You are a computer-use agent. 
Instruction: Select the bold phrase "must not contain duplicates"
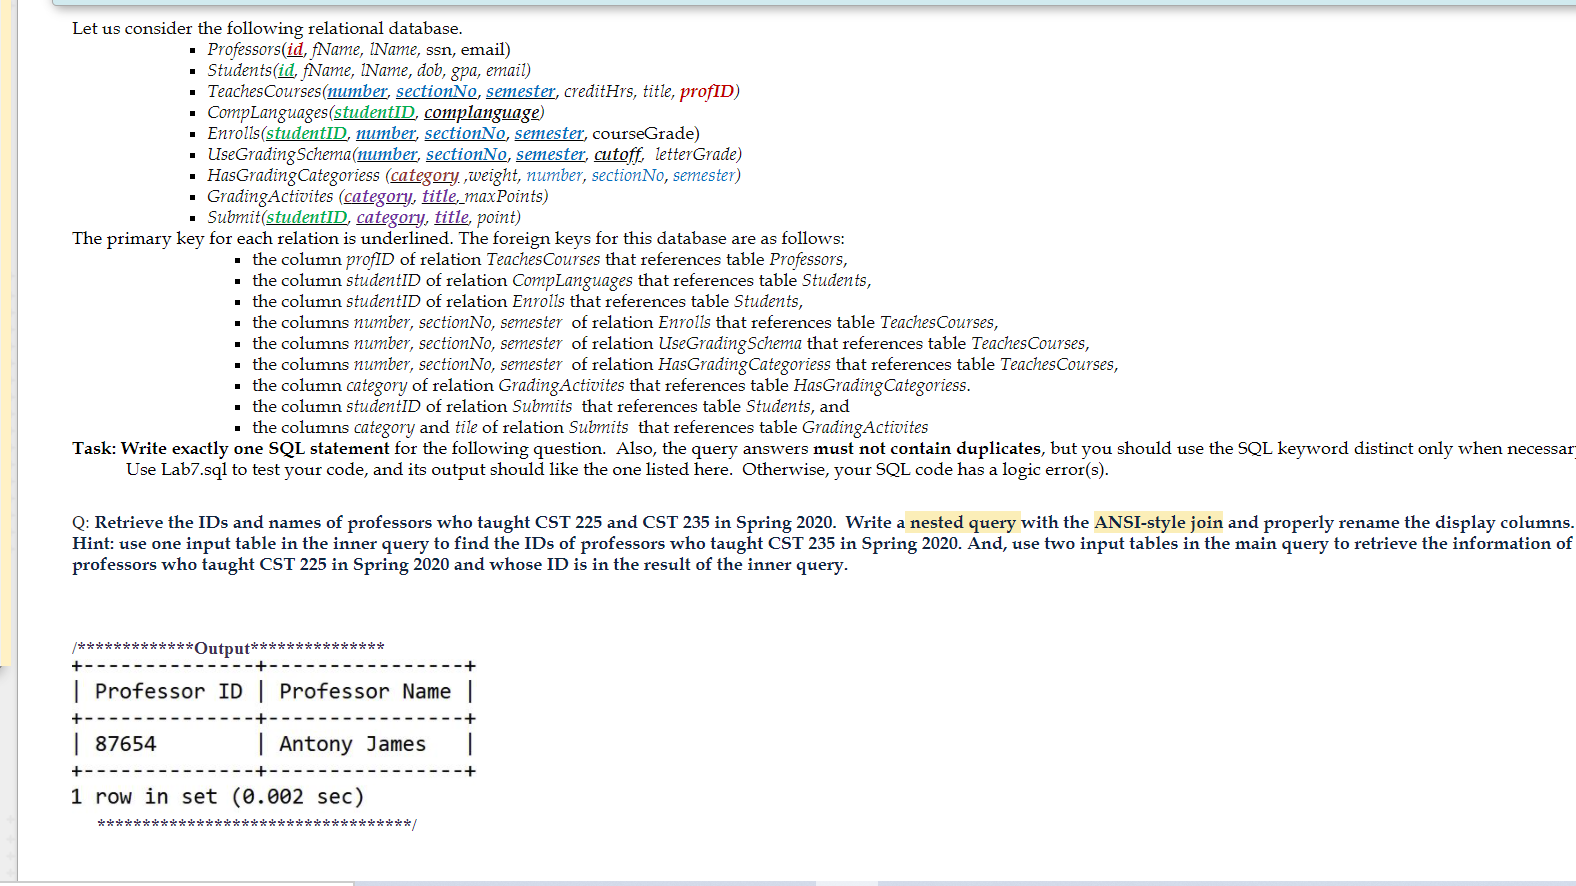point(927,448)
